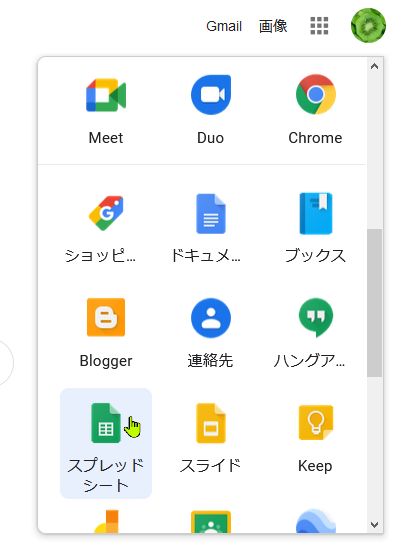Toggle the Google apps grid launcher
The width and height of the screenshot is (408, 558).
pos(319,26)
